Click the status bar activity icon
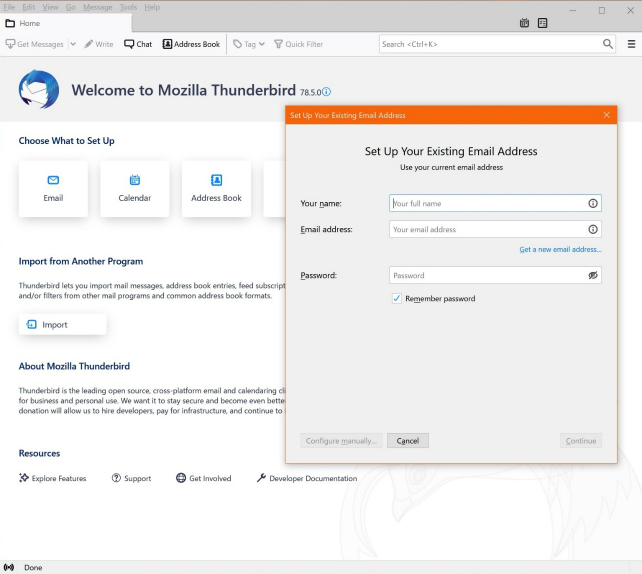The height and width of the screenshot is (574, 642). [9, 567]
